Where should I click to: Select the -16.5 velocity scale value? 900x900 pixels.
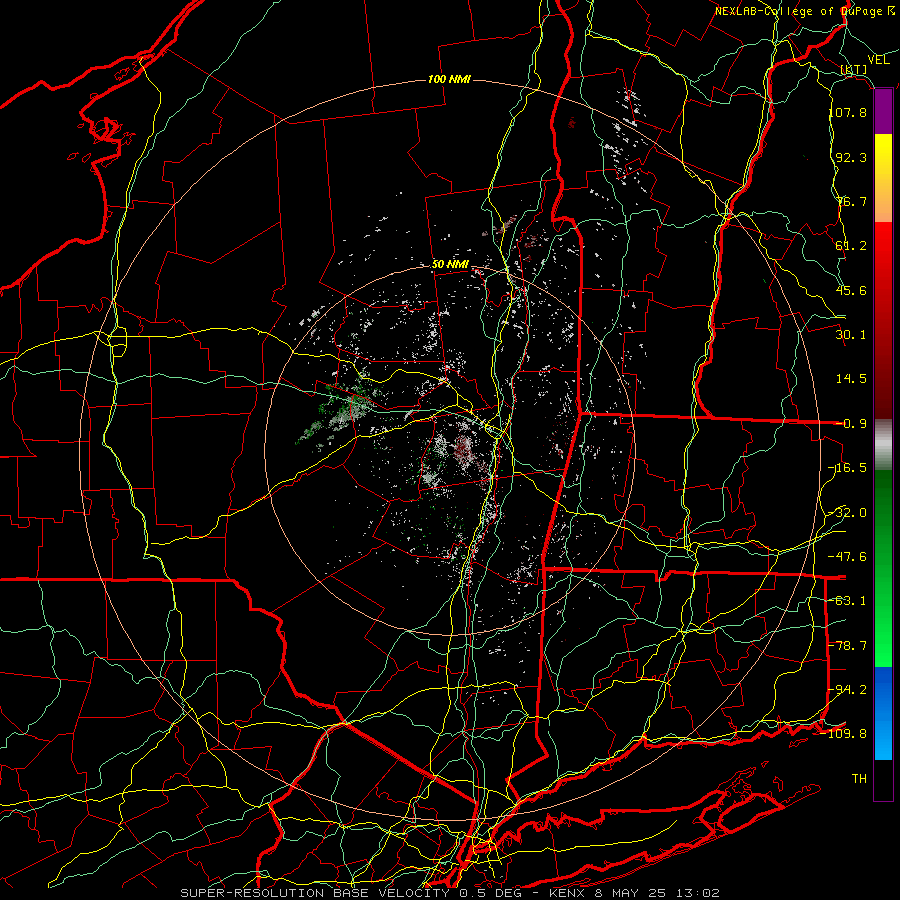848,468
